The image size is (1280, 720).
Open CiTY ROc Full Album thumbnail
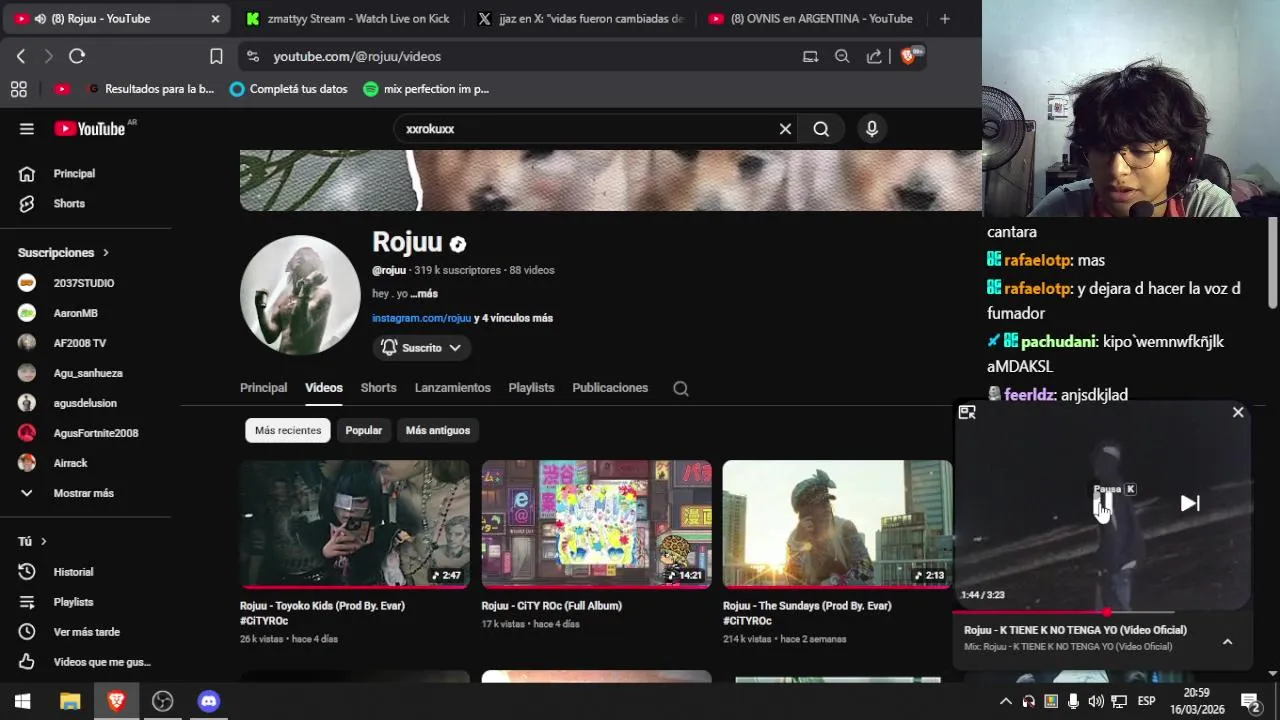point(596,524)
